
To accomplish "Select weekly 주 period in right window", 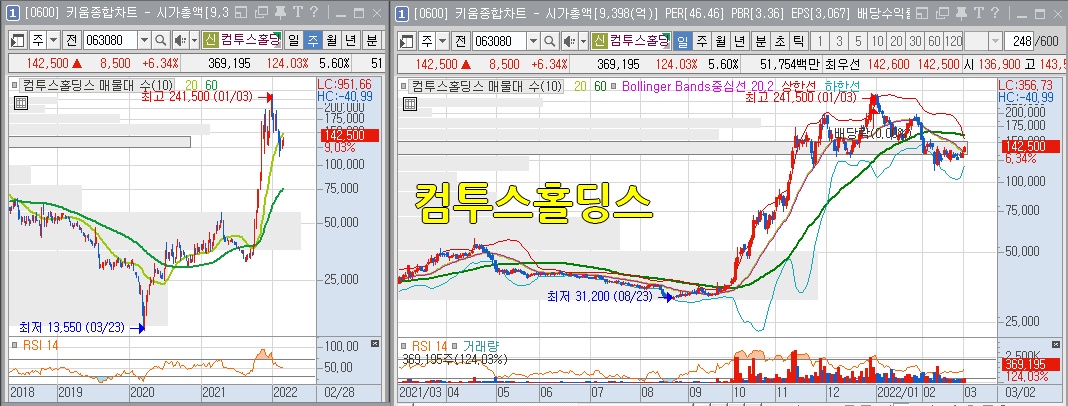I will click(x=701, y=41).
